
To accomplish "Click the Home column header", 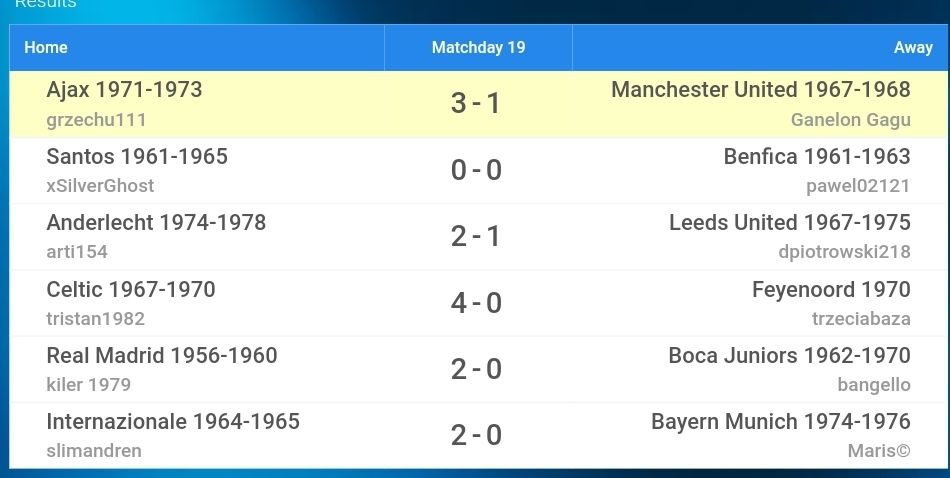I will click(197, 48).
